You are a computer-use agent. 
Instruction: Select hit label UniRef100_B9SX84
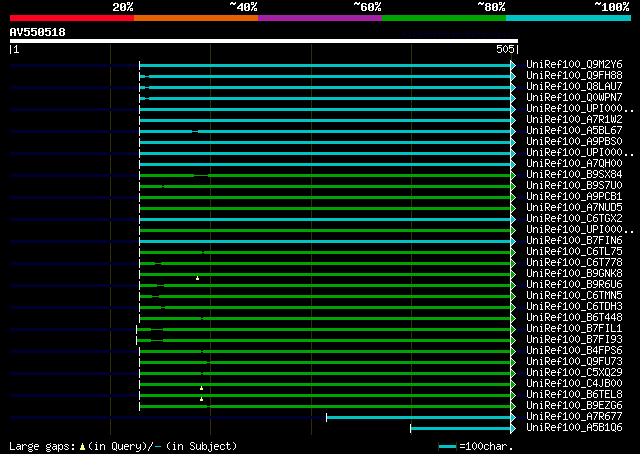point(574,175)
